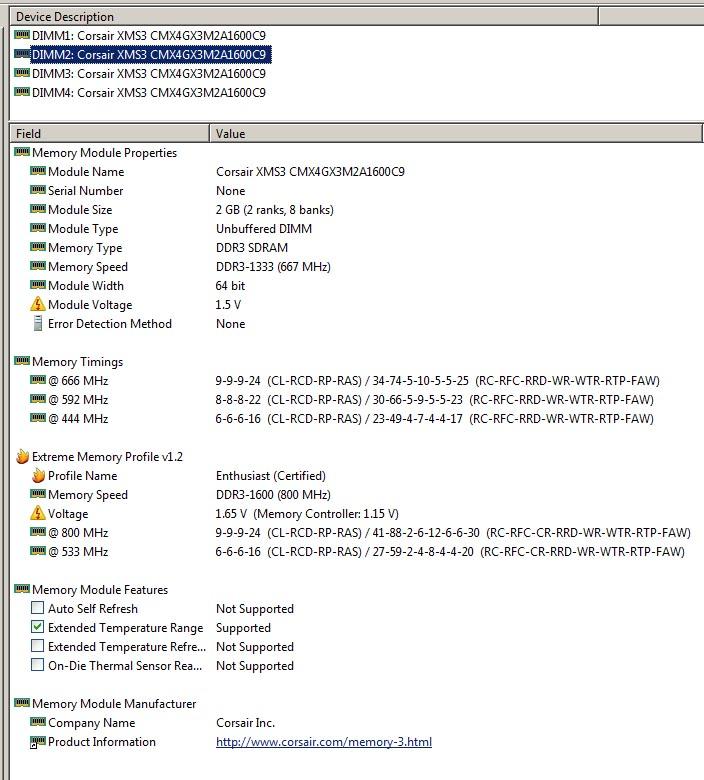Click the Module Name row icon
Screen dimensions: 704x780
point(38,171)
